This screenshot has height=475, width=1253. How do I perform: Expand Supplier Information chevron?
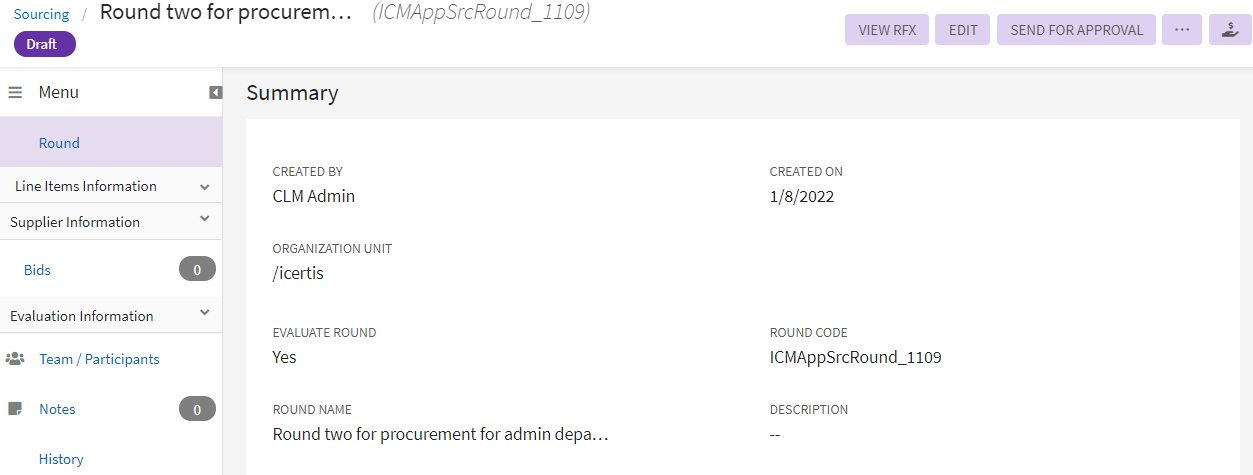click(204, 219)
